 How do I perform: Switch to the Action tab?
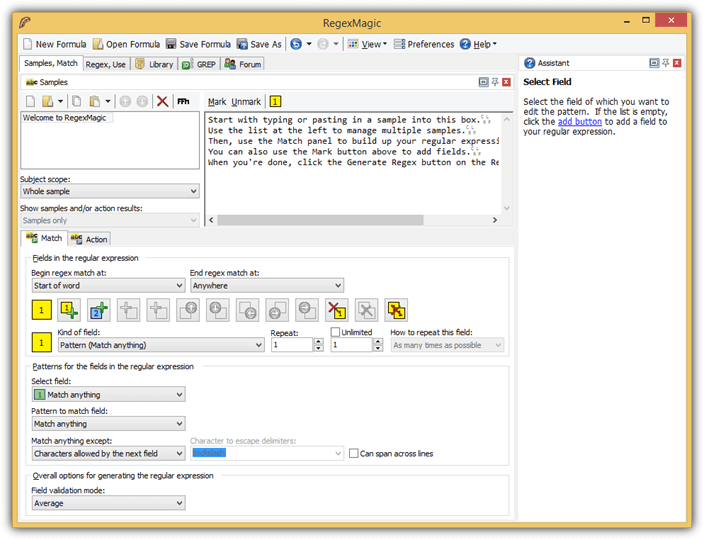tap(89, 239)
